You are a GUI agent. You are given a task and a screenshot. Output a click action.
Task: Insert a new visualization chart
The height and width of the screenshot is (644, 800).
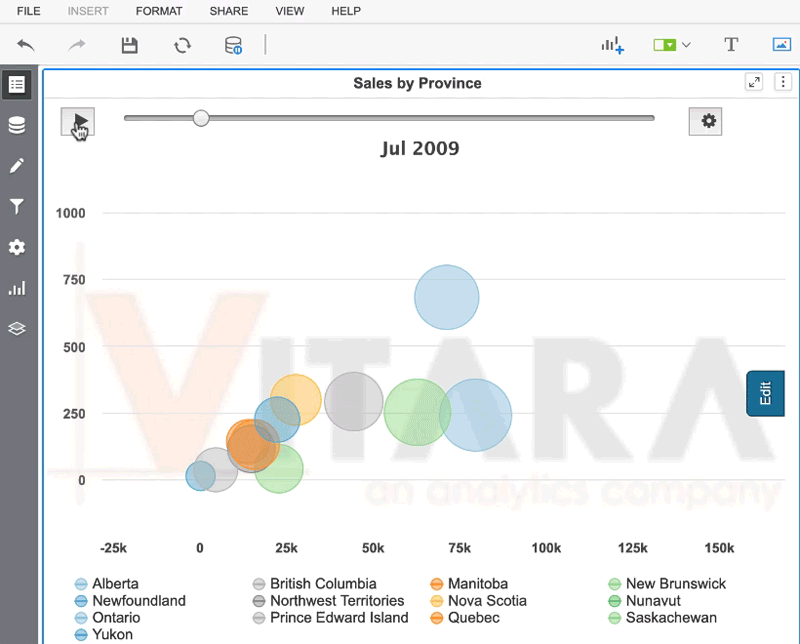pos(612,45)
